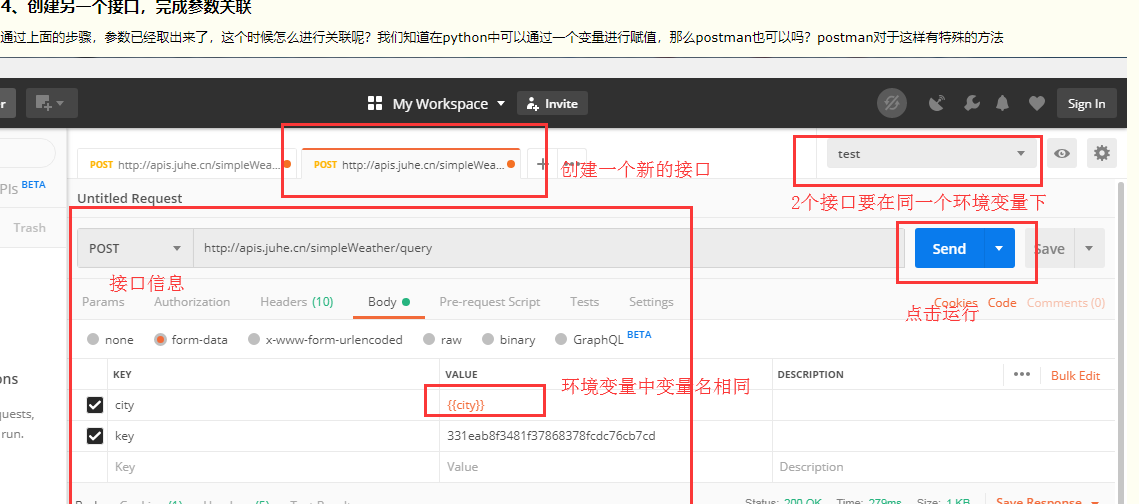This screenshot has width=1139, height=504.
Task: Uncheck the city parameter checkbox
Action: 94,405
